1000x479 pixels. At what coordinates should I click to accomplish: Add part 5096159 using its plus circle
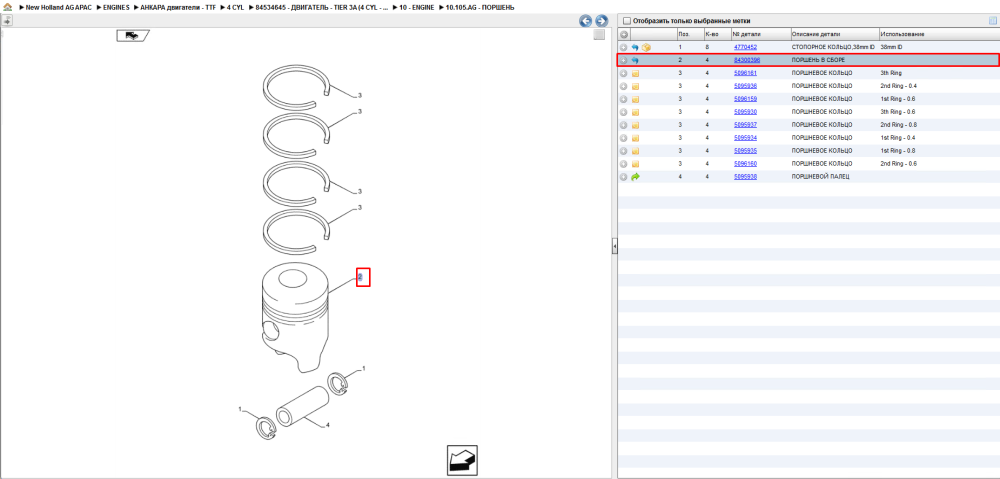click(624, 99)
